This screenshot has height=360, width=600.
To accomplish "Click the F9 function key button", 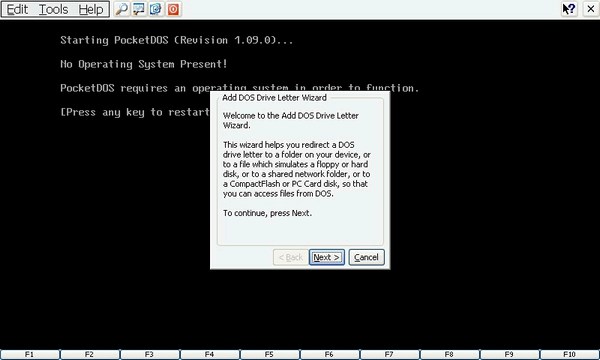I will 510,354.
